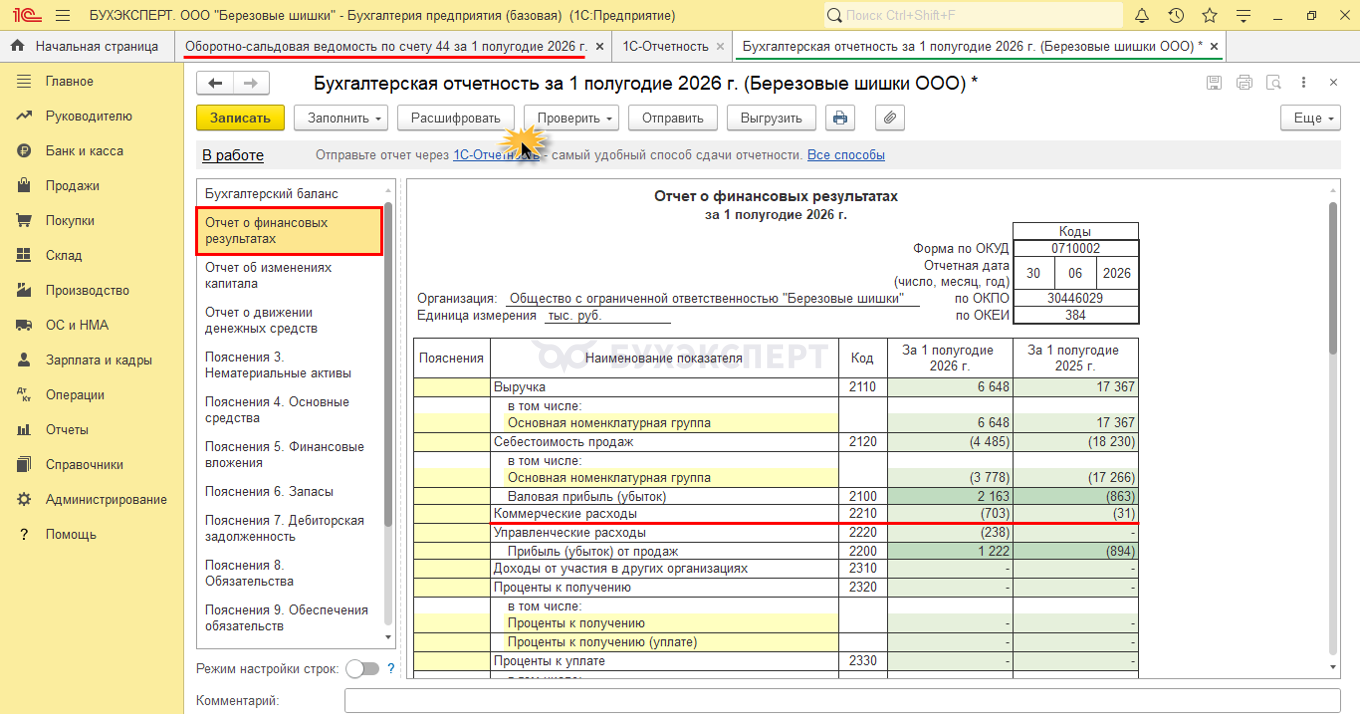Open the Производство section
The image size is (1360, 714).
click(x=87, y=291)
